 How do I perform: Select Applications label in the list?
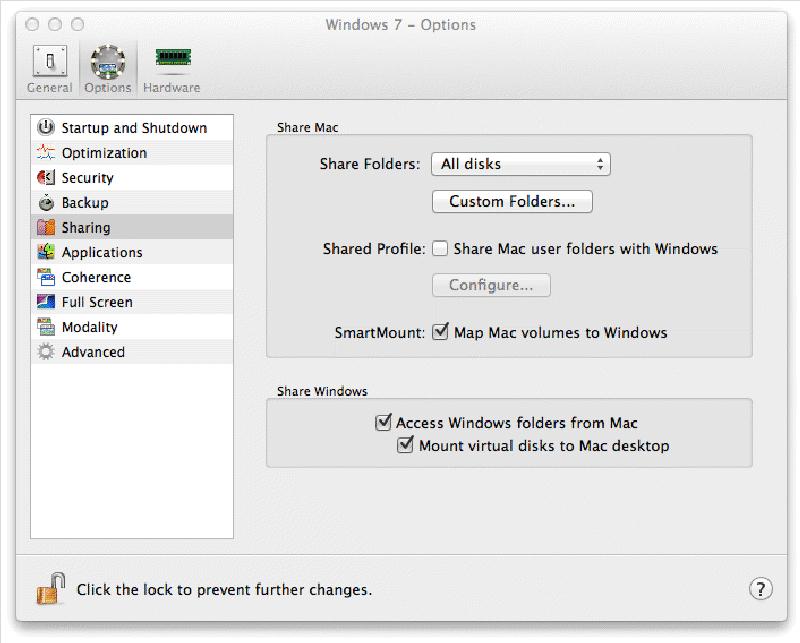pos(102,253)
